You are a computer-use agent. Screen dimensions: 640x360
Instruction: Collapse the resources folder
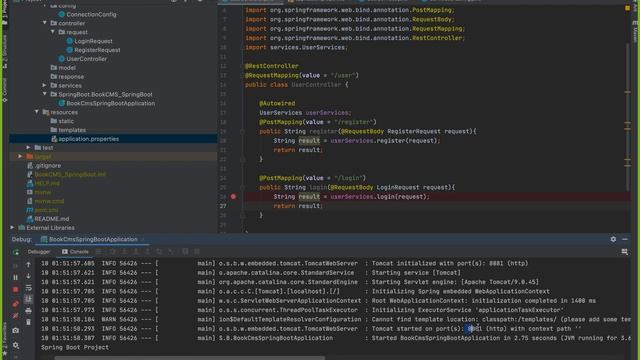pos(37,112)
